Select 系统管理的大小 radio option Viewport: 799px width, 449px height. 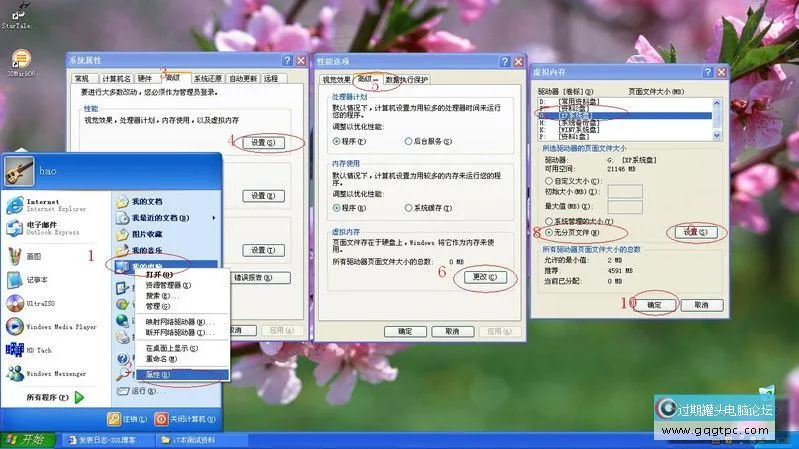549,221
